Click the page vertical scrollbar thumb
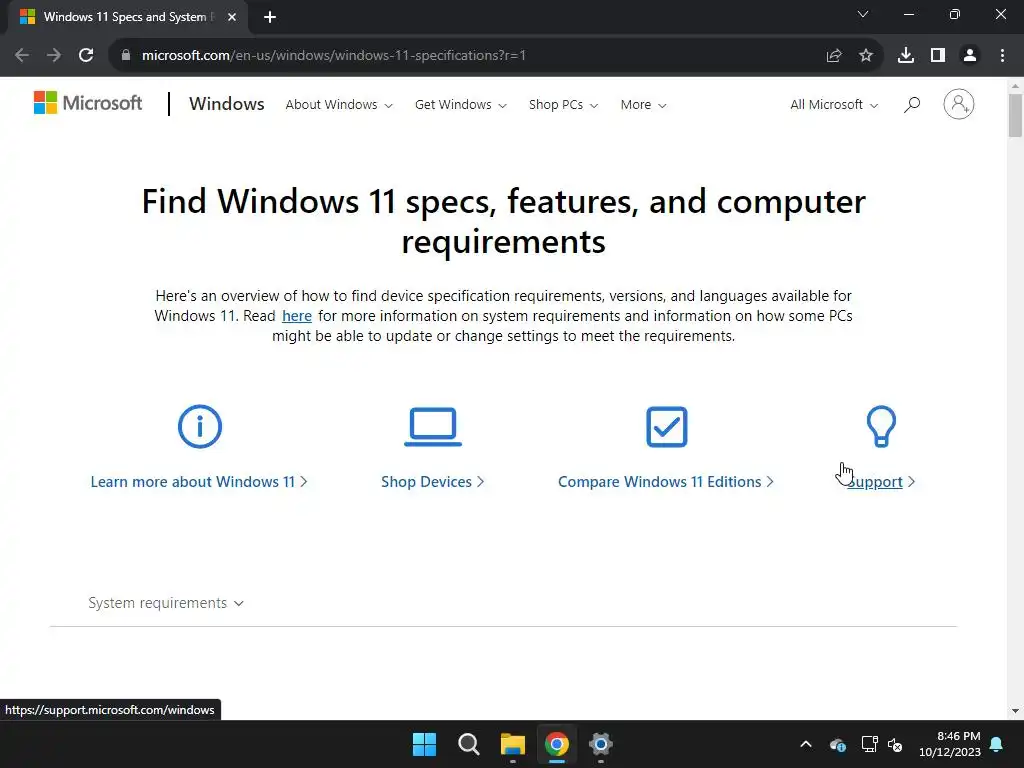The width and height of the screenshot is (1024, 768). (x=1015, y=116)
